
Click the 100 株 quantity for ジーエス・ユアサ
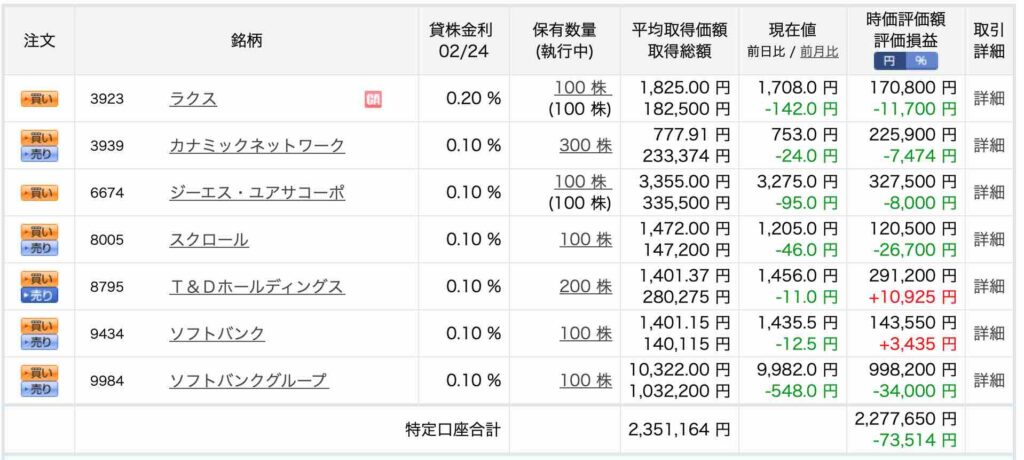[x=583, y=182]
